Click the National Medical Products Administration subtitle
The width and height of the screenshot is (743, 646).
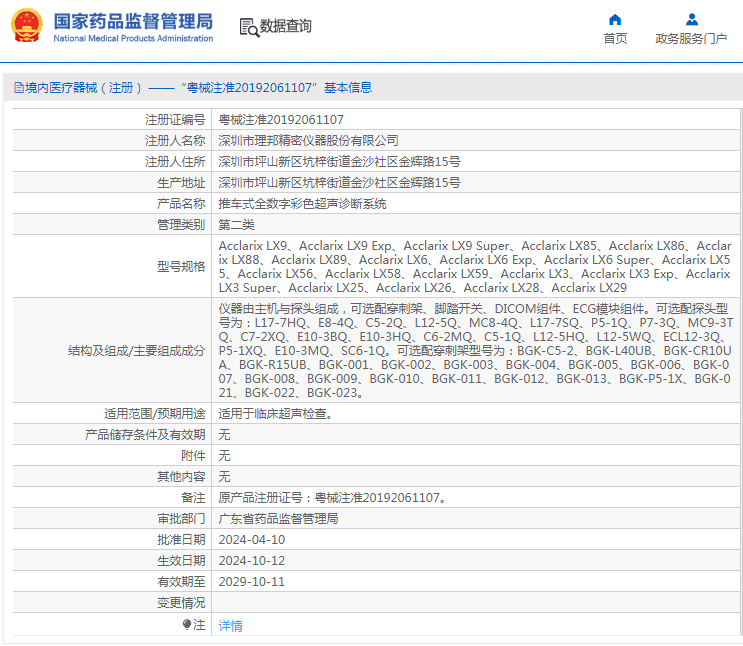click(x=133, y=38)
